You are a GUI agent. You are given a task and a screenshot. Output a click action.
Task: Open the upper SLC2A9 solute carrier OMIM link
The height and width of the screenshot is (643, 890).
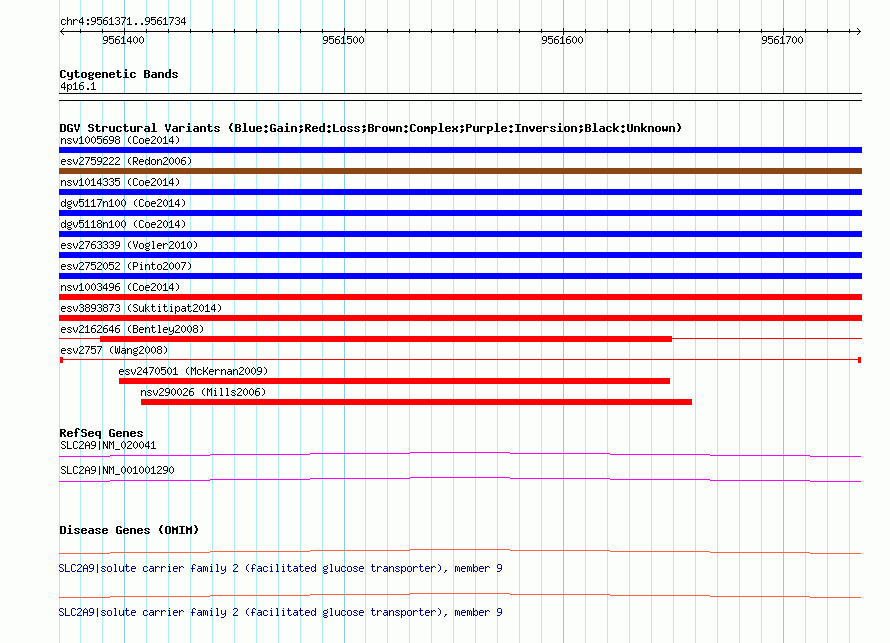coord(280,568)
